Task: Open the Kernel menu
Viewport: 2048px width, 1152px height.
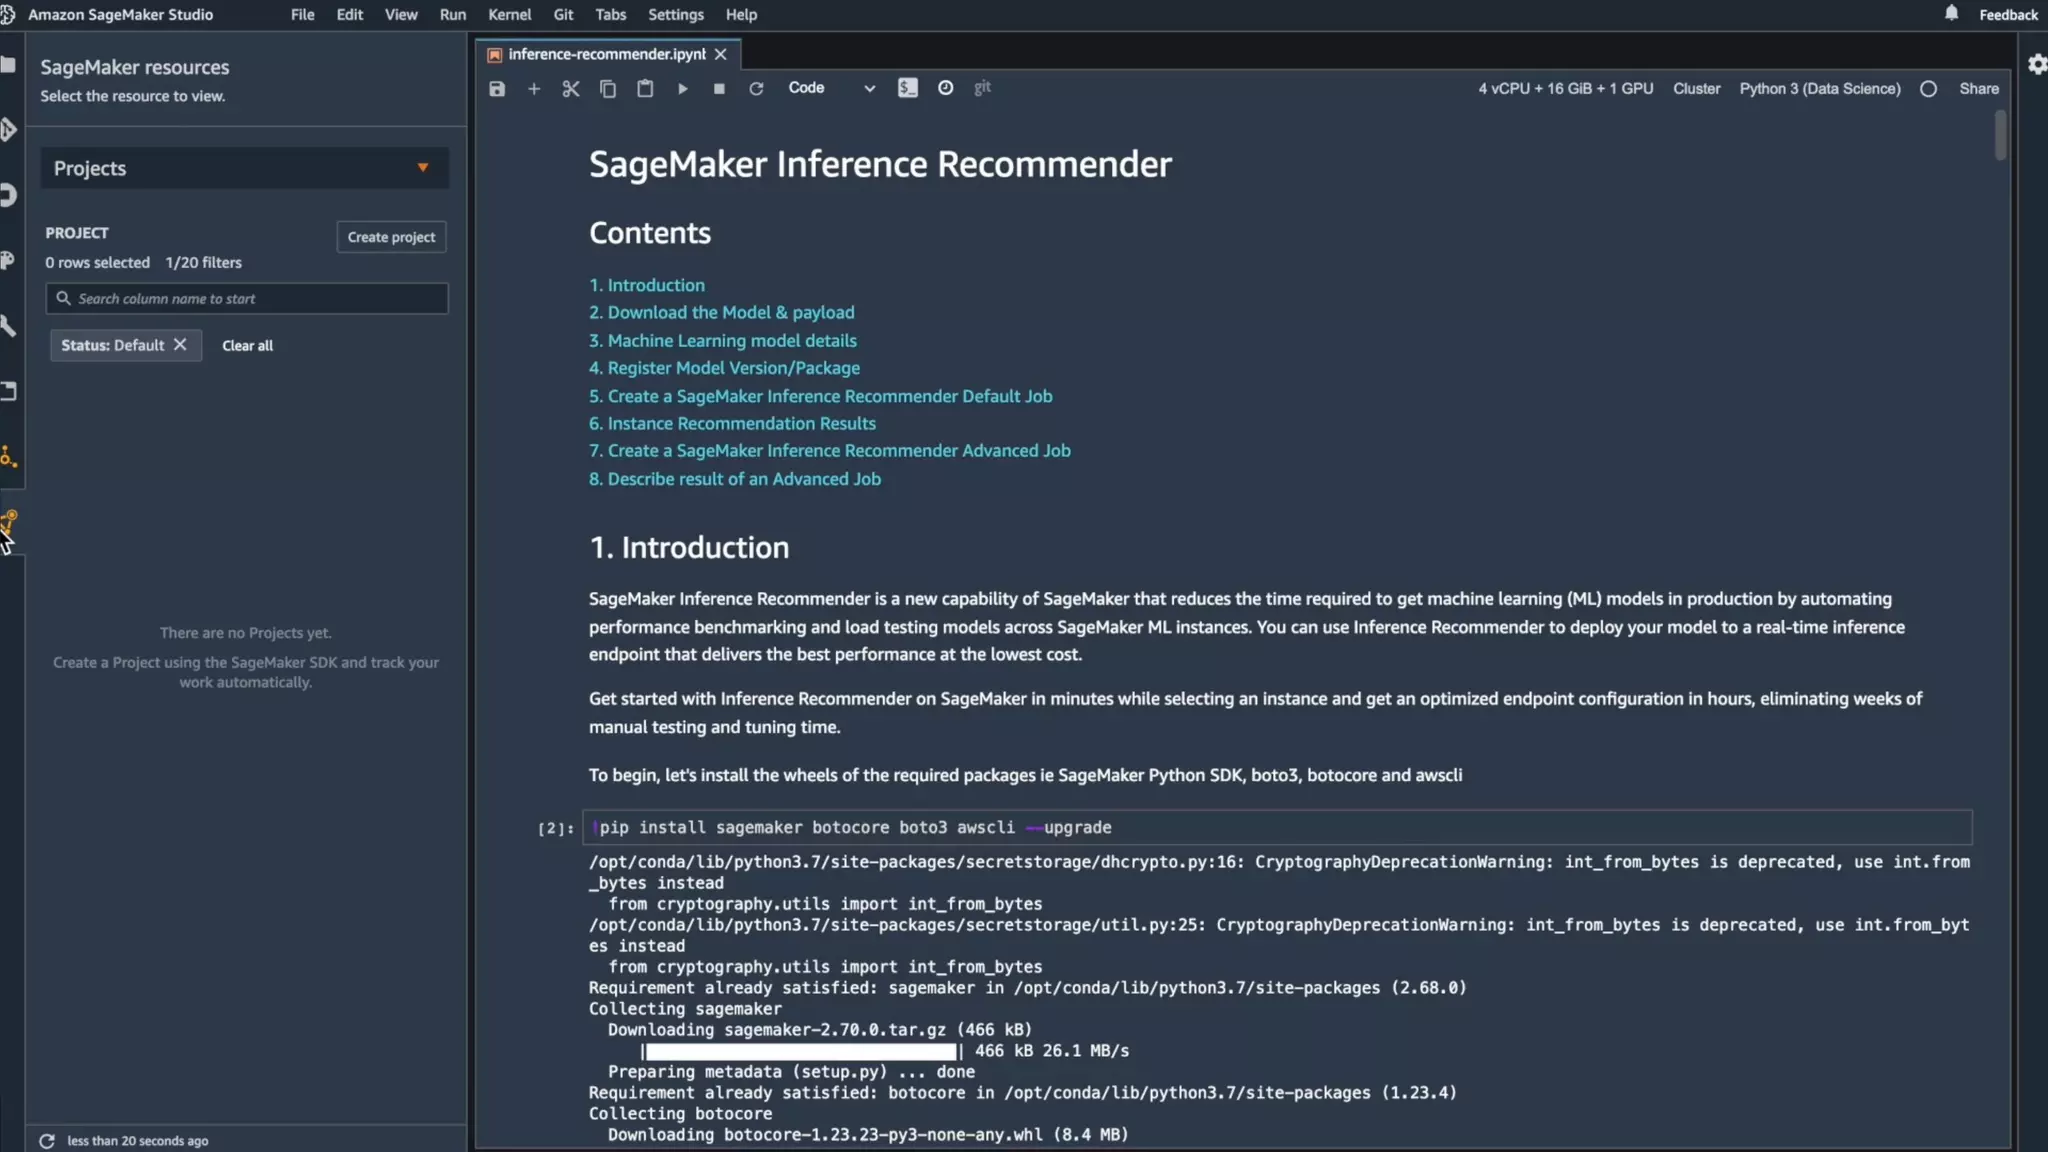Action: click(x=509, y=15)
